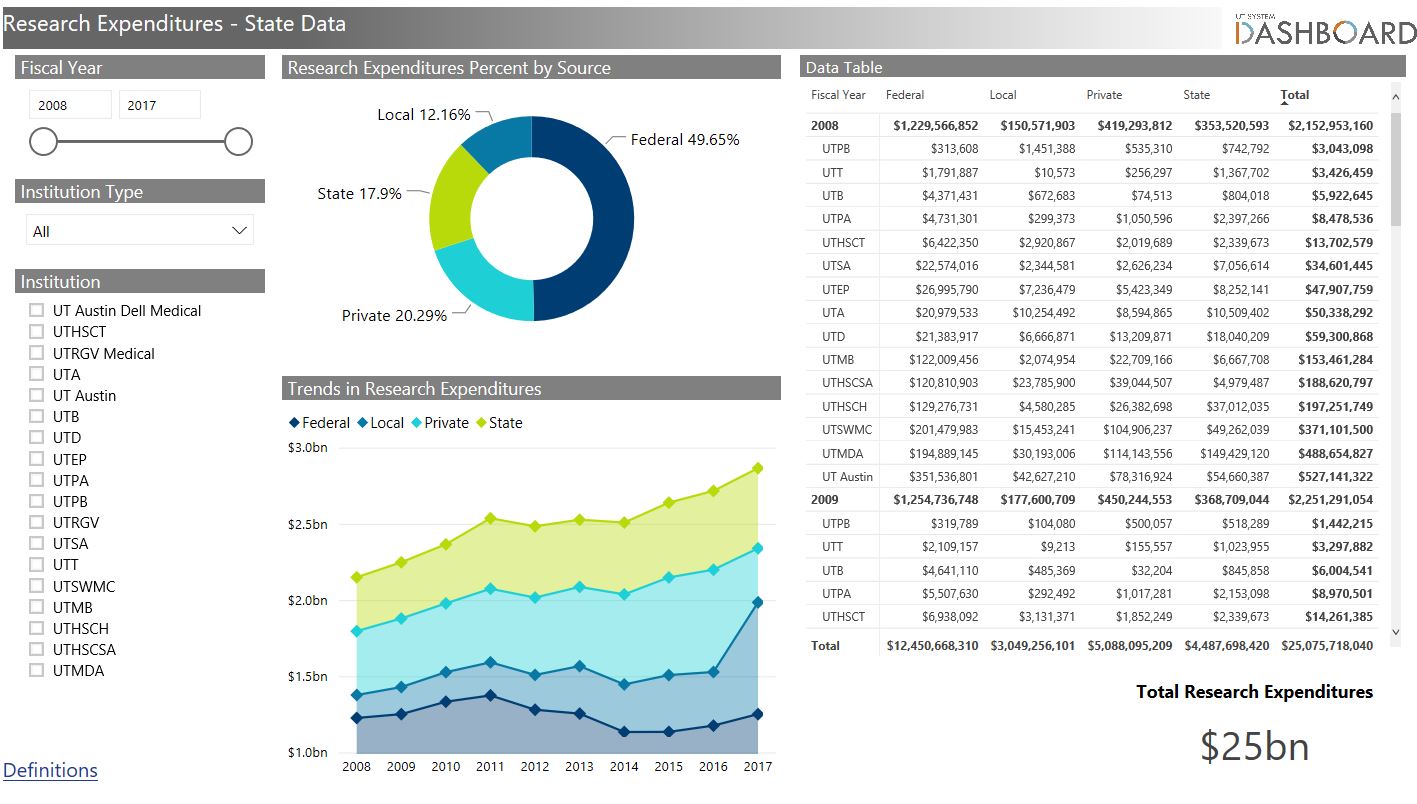Screen dimensions: 1417x804
Task: Select the UTB institution checkbox
Action: tap(36, 416)
